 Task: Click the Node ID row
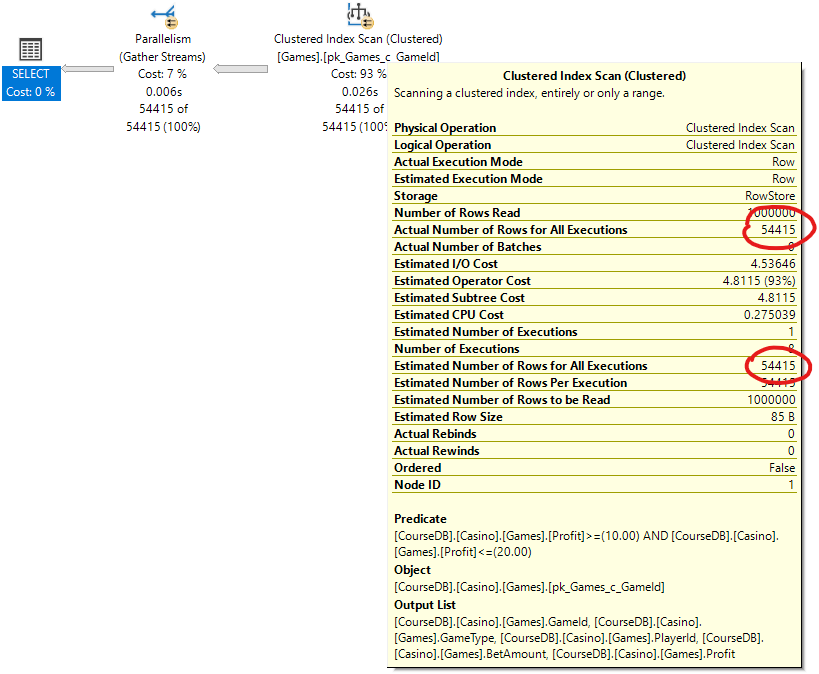[594, 484]
